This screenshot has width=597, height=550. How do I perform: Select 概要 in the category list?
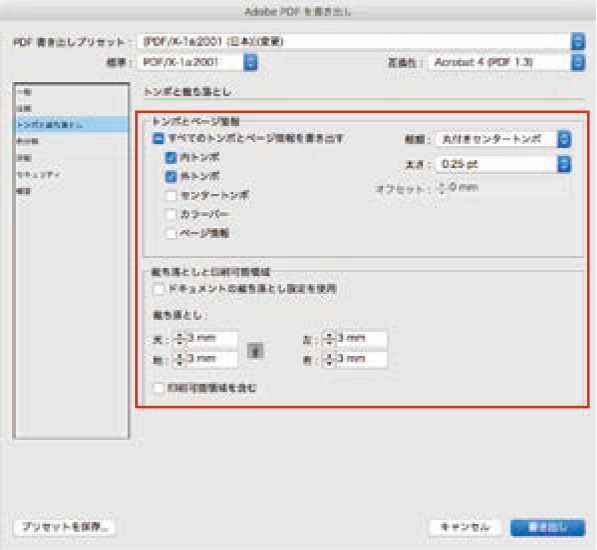tap(72, 191)
